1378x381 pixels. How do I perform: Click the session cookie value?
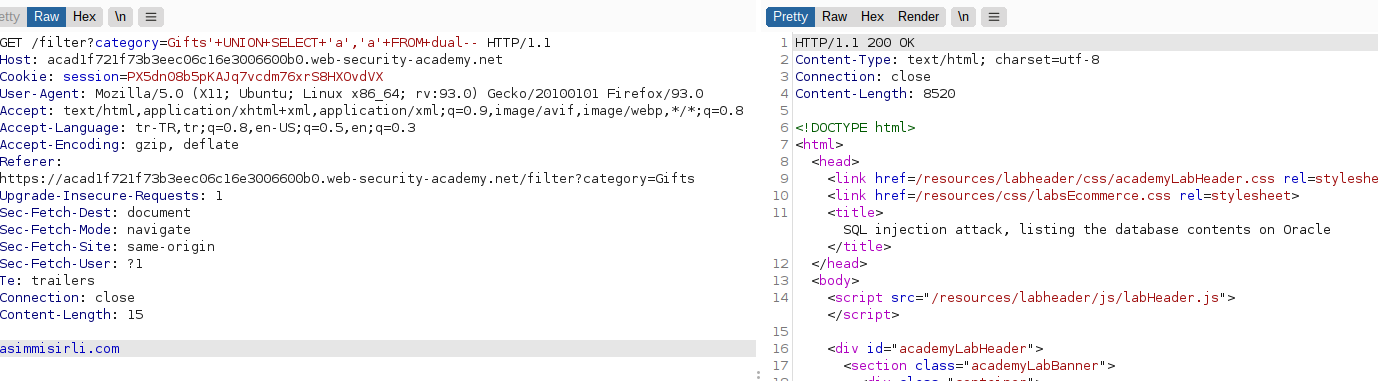(255, 76)
